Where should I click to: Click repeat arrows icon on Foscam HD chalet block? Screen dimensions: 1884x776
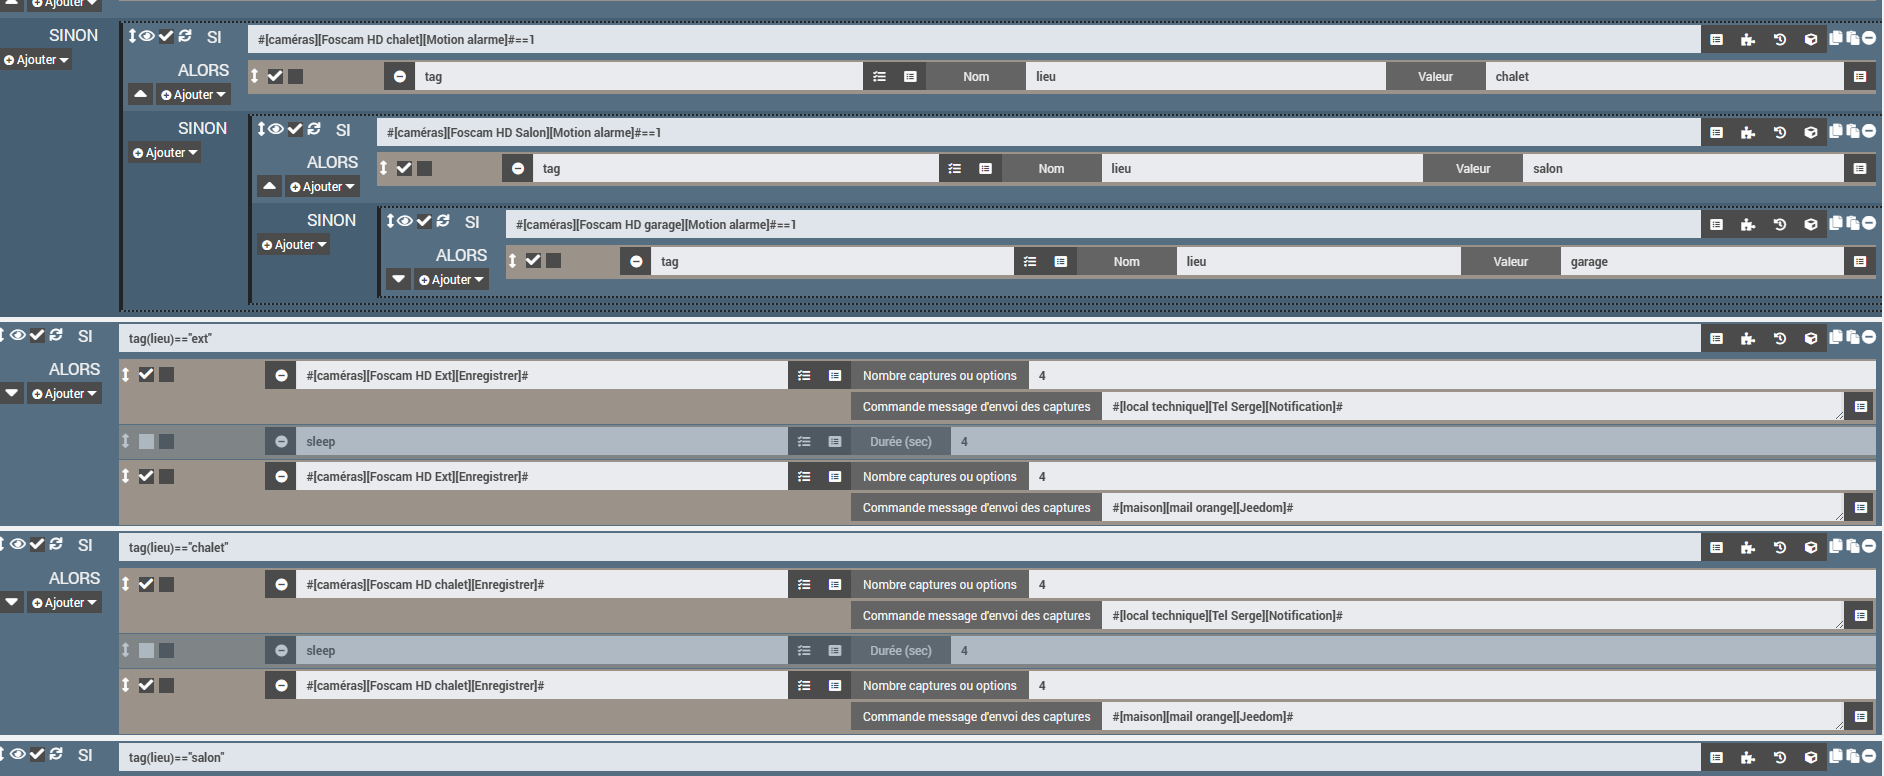coord(185,36)
